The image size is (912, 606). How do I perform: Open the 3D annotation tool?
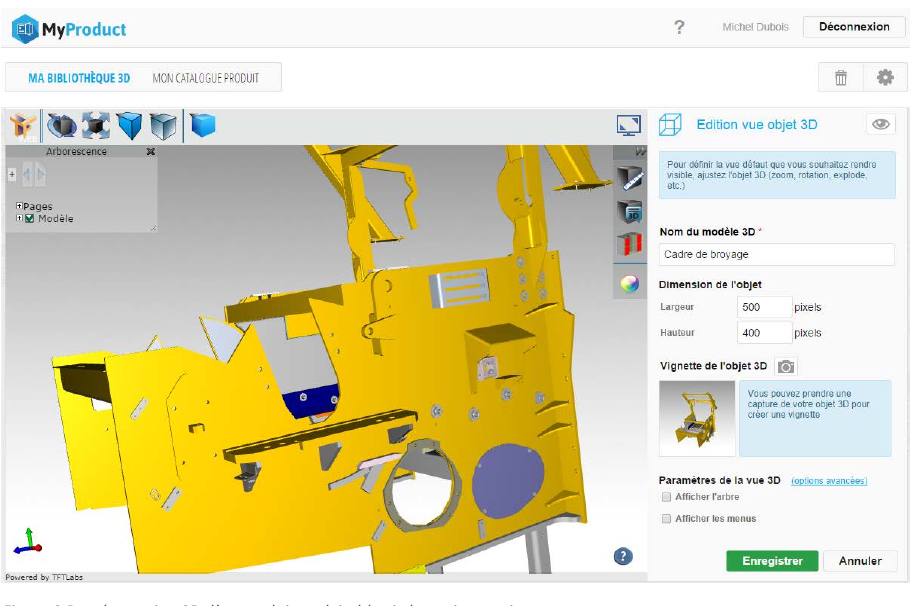(629, 212)
